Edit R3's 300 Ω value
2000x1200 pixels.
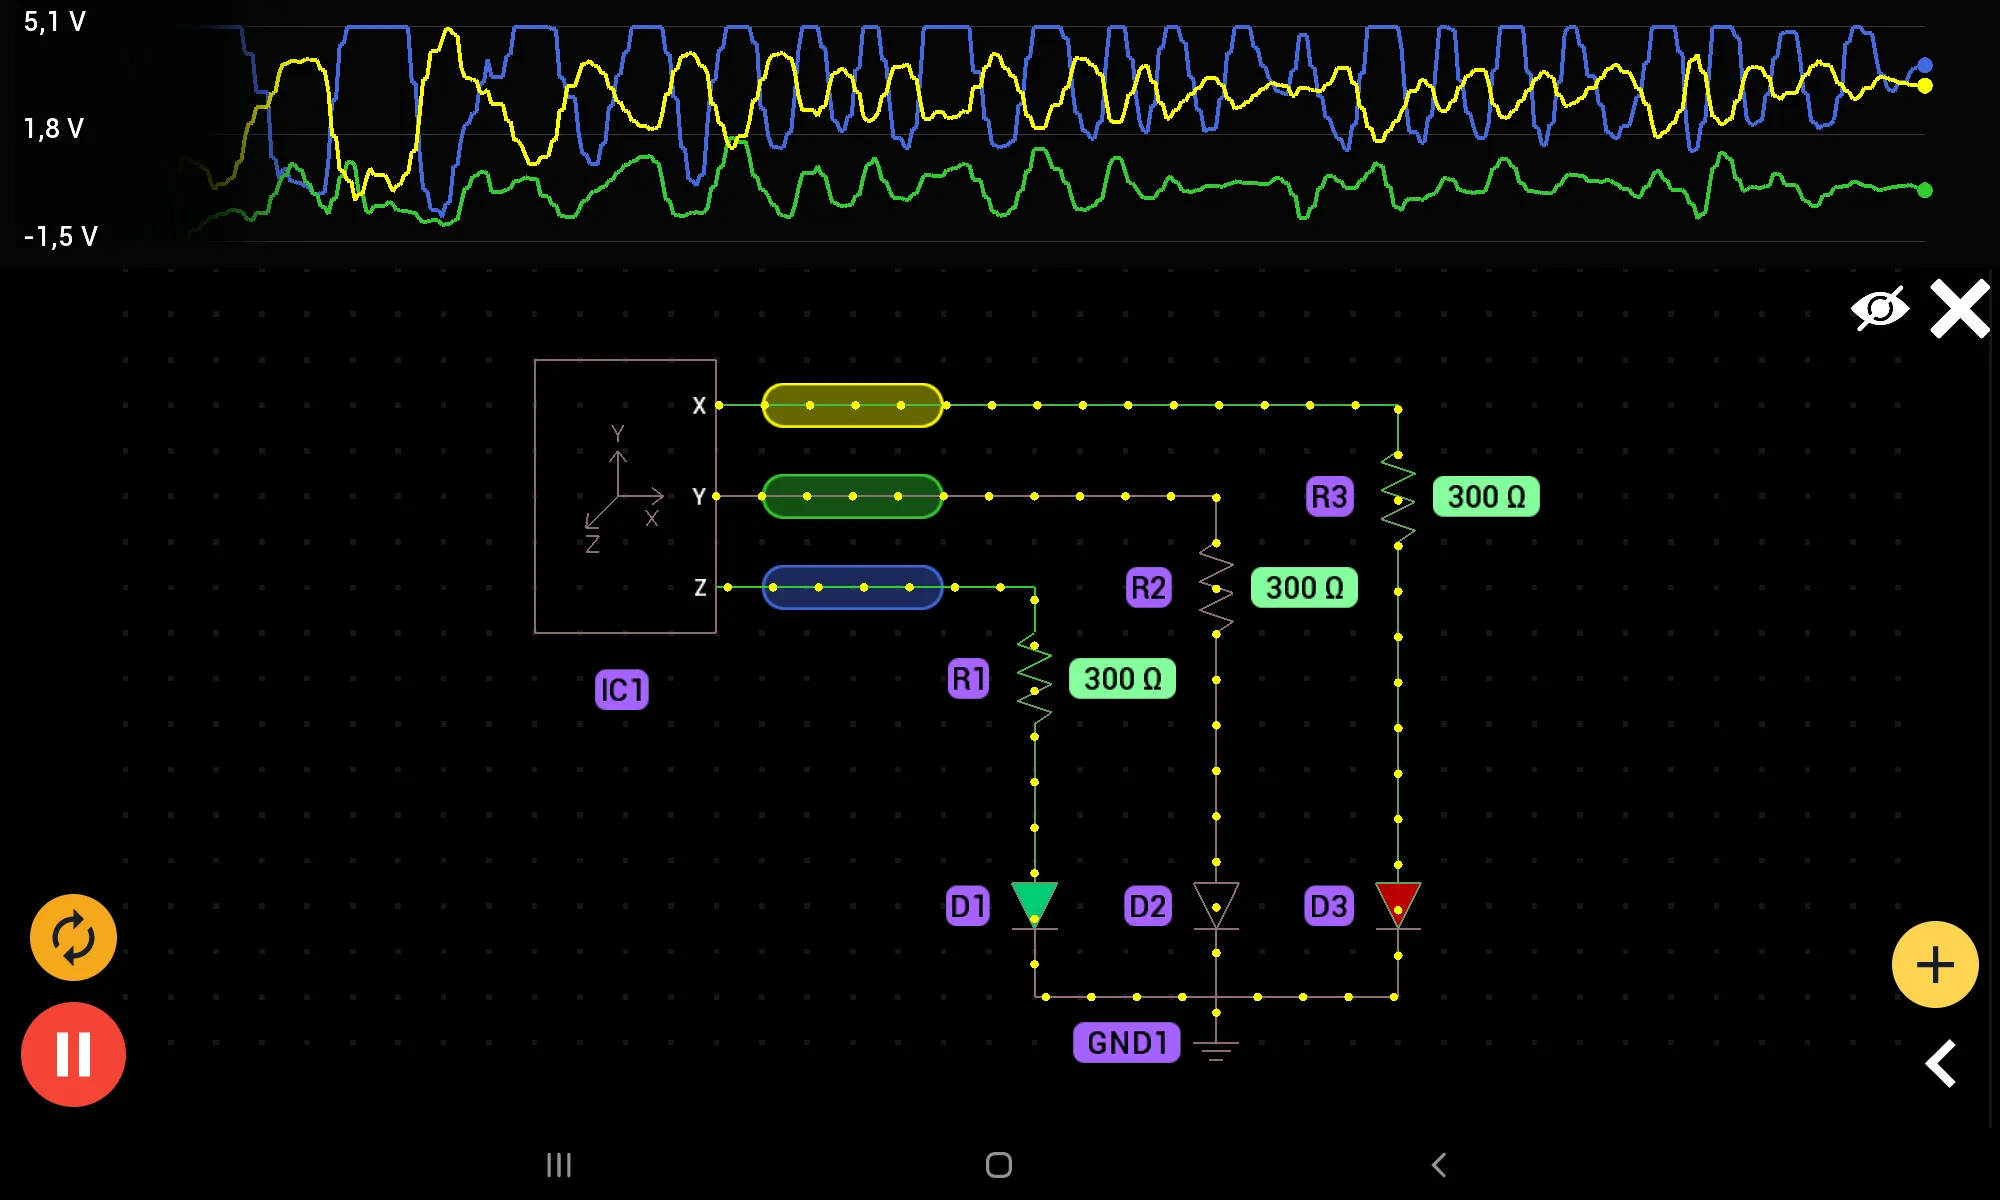1487,497
